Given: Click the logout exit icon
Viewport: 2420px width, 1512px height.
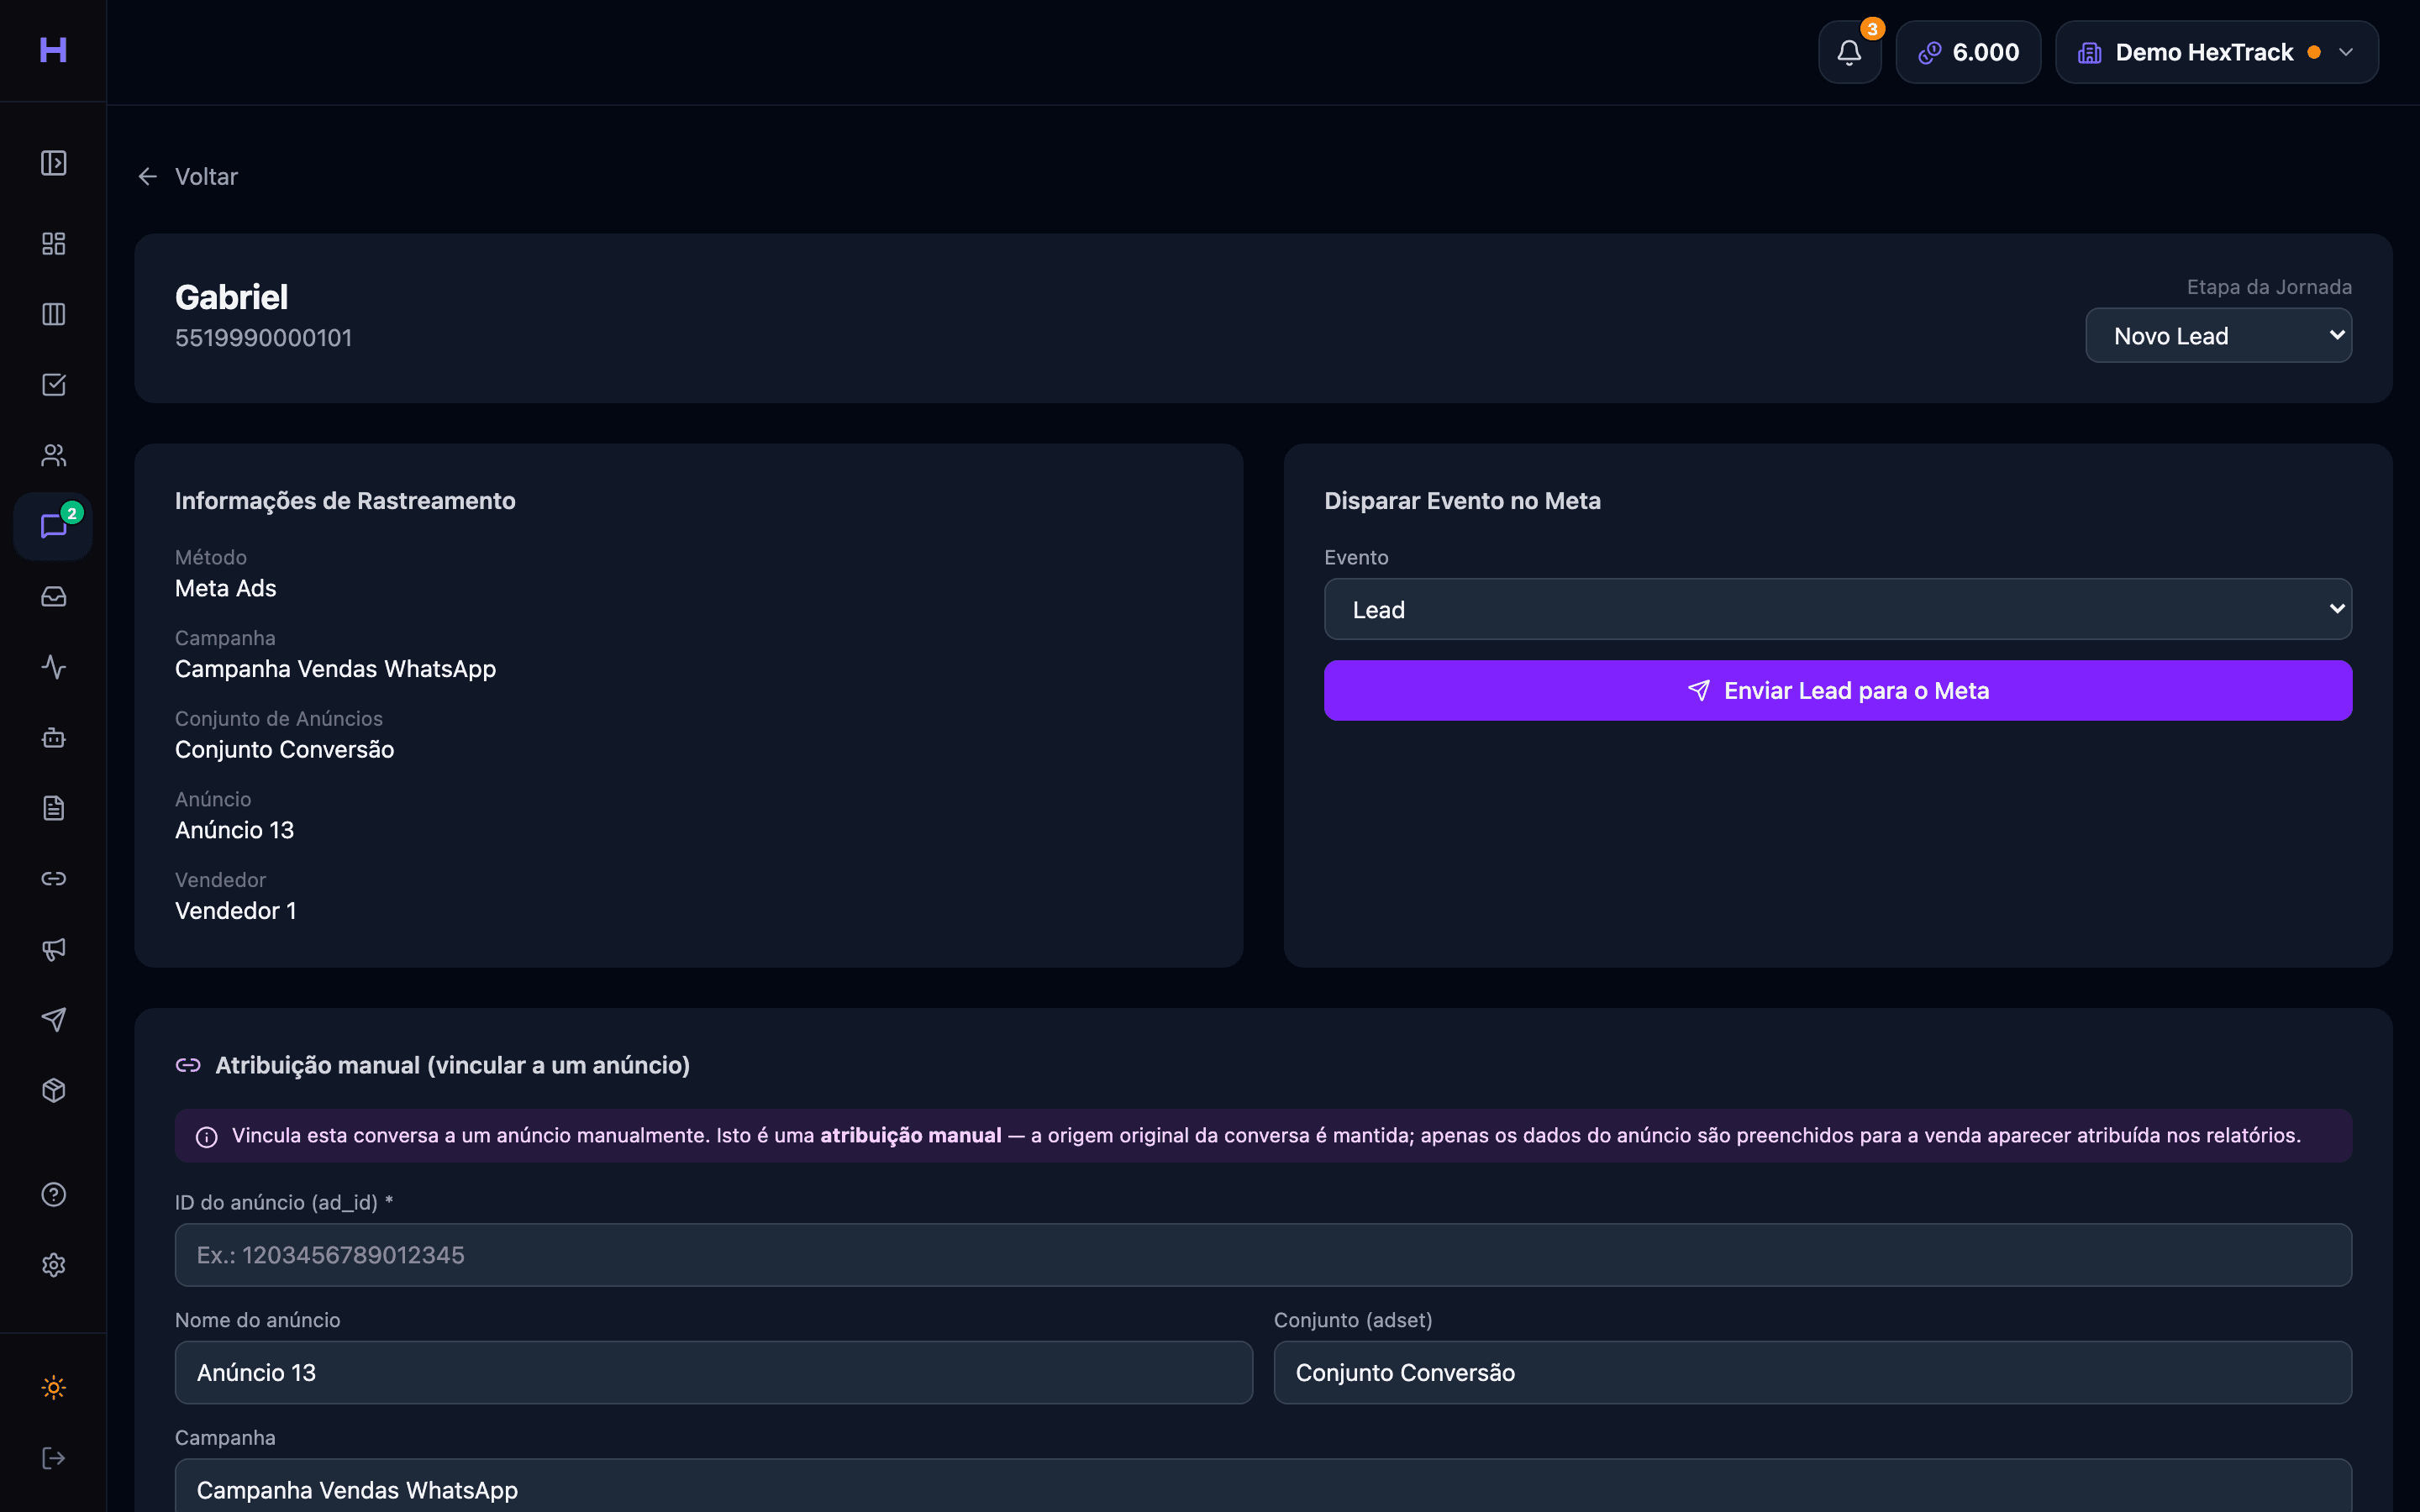Looking at the screenshot, I should tap(53, 1458).
